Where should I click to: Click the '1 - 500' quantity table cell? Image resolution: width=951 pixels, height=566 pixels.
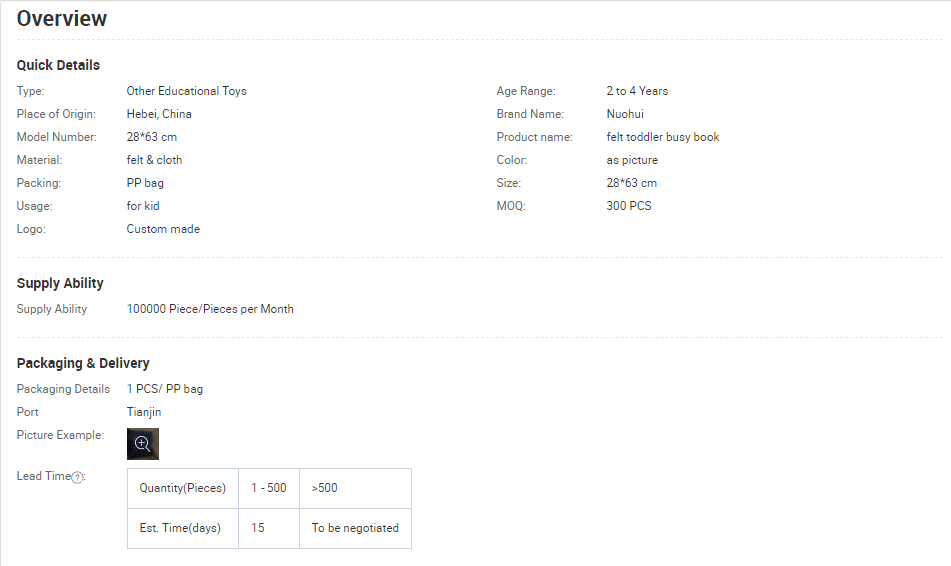269,488
